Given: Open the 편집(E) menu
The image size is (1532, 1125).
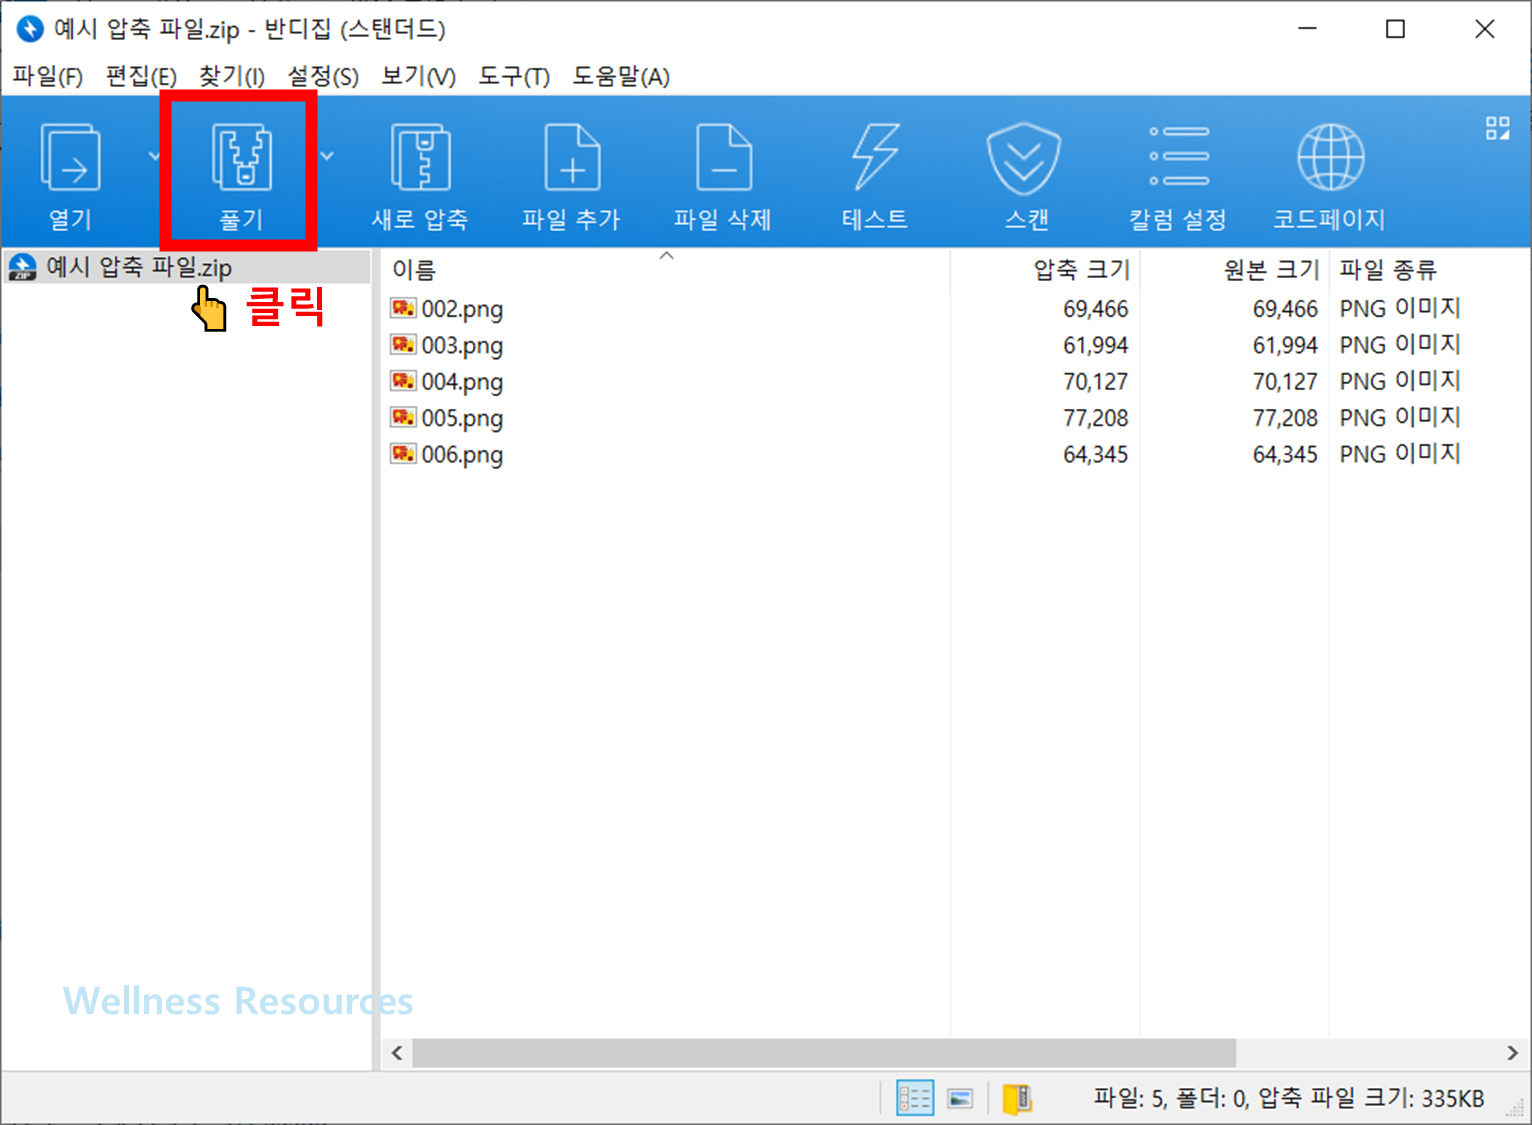Looking at the screenshot, I should click(141, 76).
